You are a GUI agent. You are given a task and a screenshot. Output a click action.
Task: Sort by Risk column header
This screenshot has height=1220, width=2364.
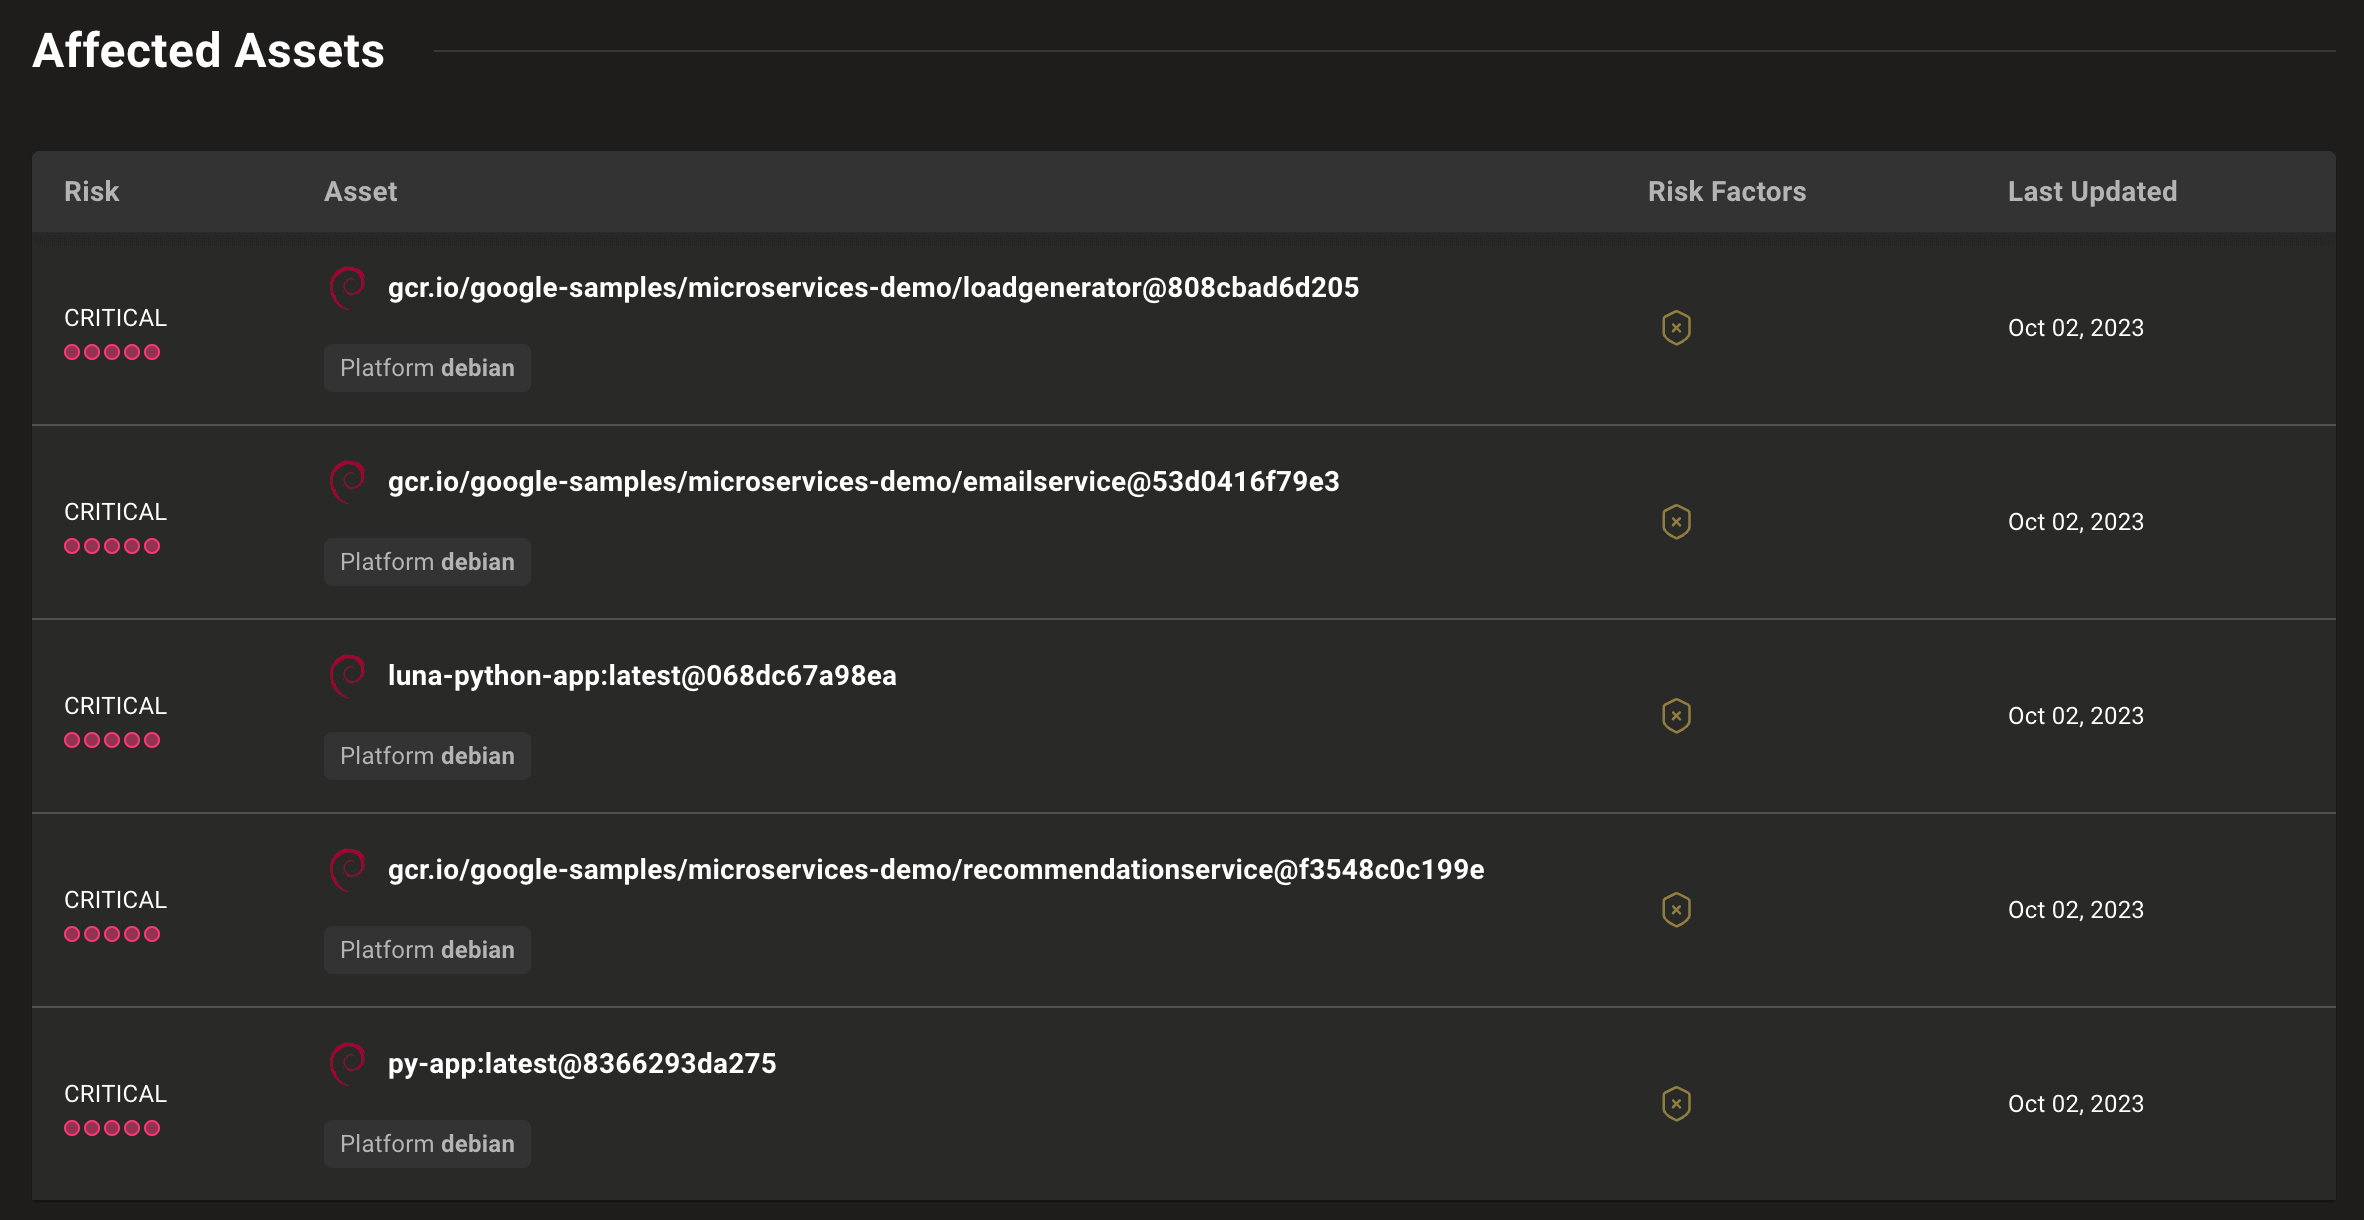(91, 192)
